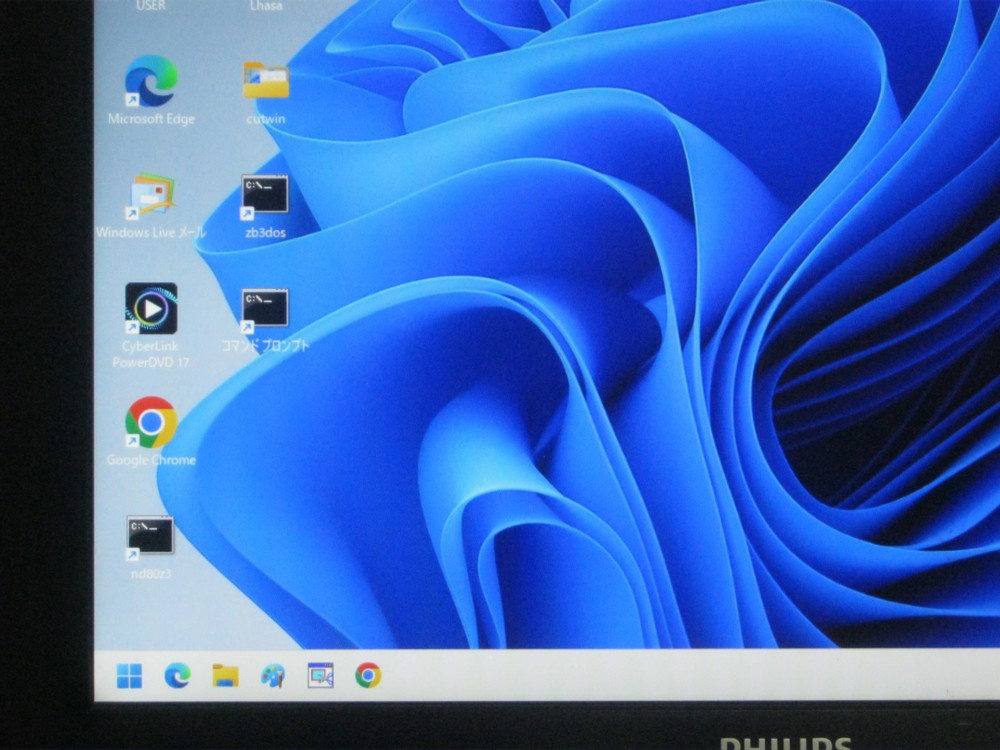The height and width of the screenshot is (750, 1000).
Task: Open the cutwin folder shortcut
Action: (x=265, y=82)
